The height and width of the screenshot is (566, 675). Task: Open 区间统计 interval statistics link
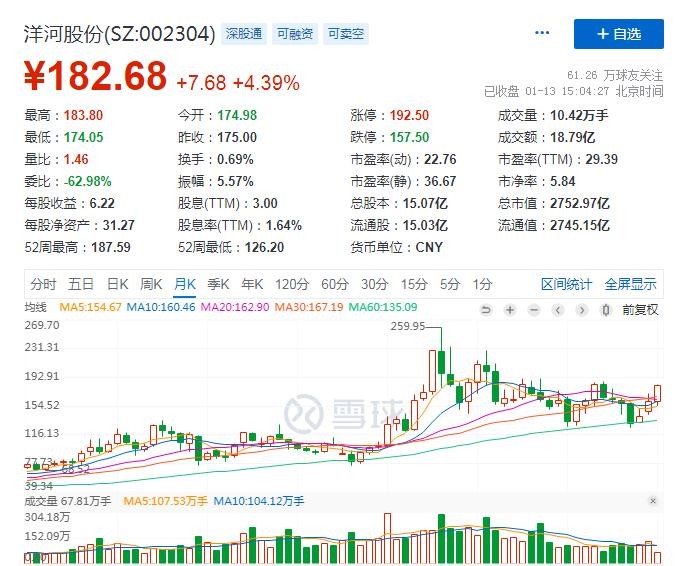[567, 284]
